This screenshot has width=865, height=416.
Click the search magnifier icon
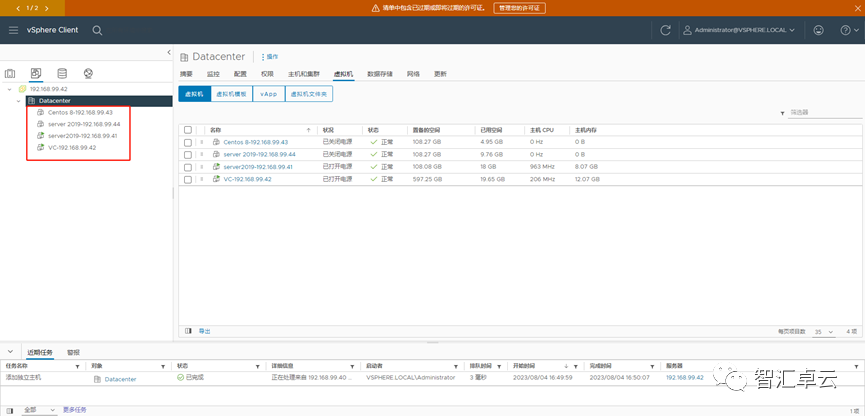(97, 30)
